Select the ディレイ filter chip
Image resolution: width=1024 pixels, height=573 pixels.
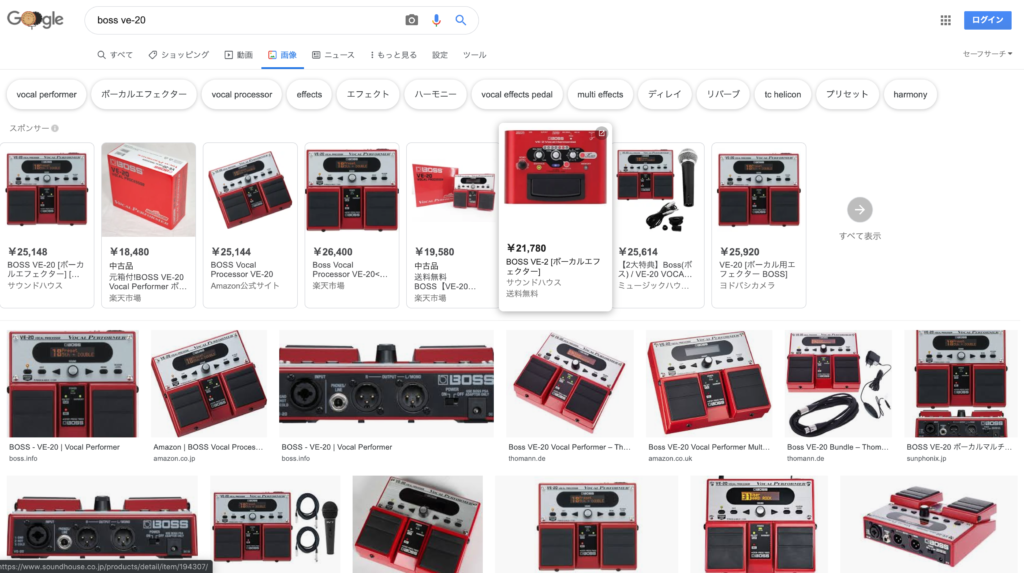[664, 95]
